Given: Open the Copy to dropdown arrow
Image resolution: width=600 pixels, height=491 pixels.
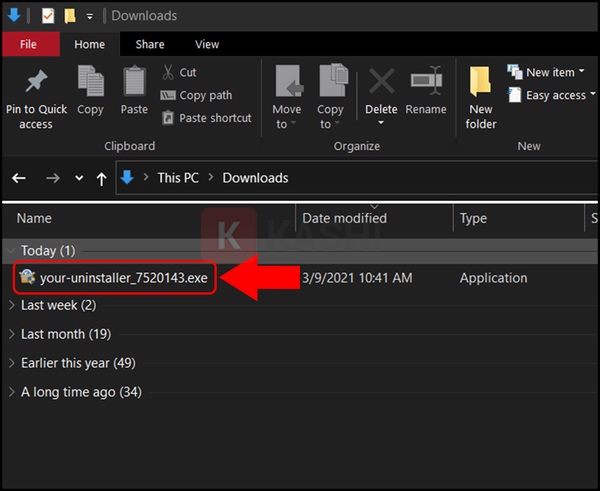Looking at the screenshot, I should click(337, 123).
